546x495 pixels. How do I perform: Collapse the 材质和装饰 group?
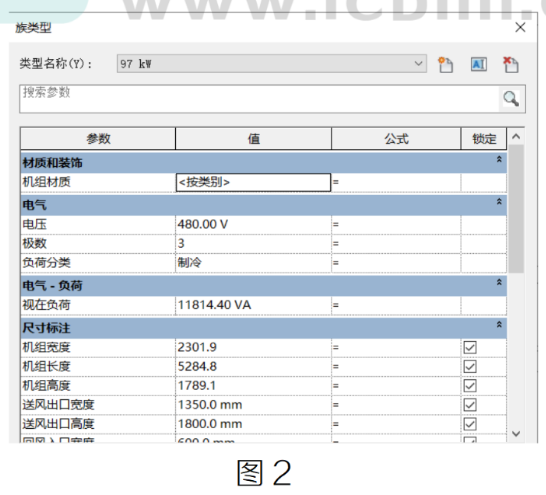tap(499, 159)
